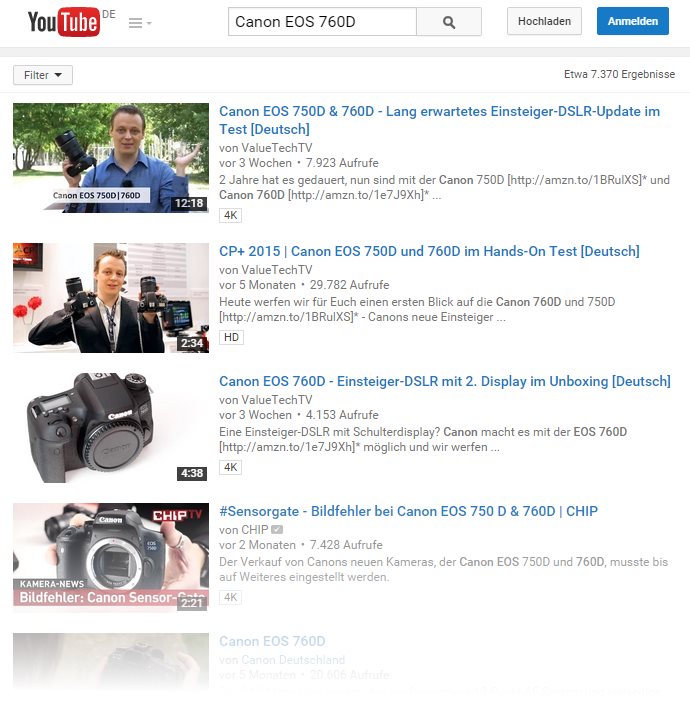Open ValueTechTV channel under the first result
Viewport: 690px width, 706px height.
coord(277,148)
